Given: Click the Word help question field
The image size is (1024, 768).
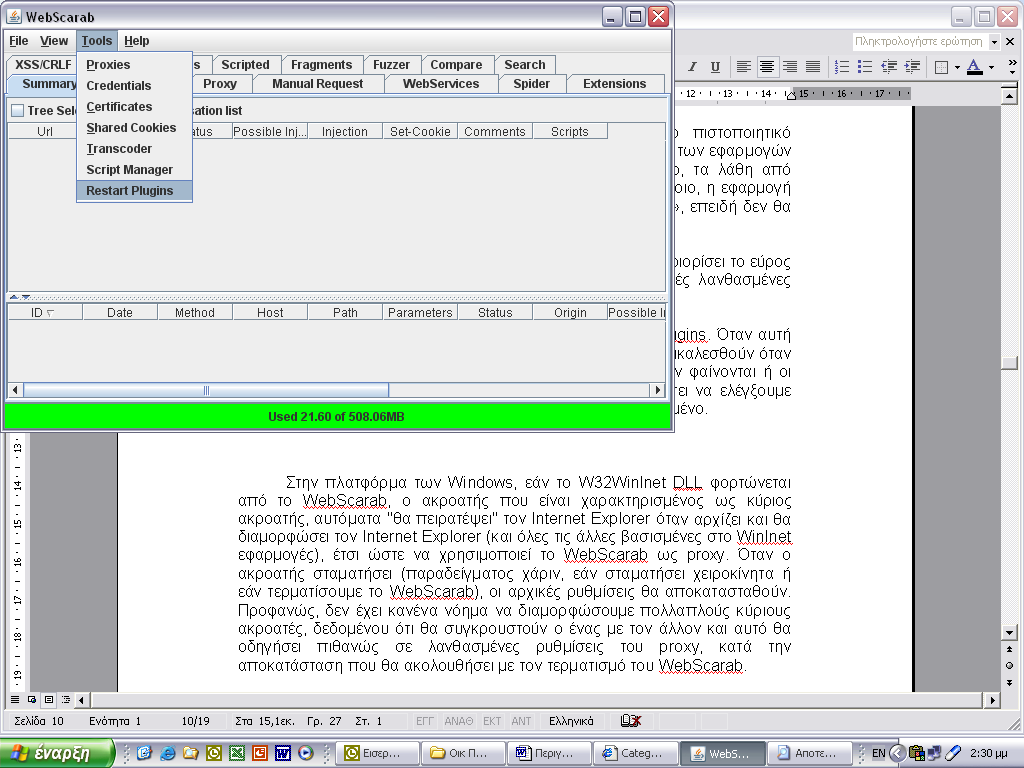Looking at the screenshot, I should click(920, 42).
